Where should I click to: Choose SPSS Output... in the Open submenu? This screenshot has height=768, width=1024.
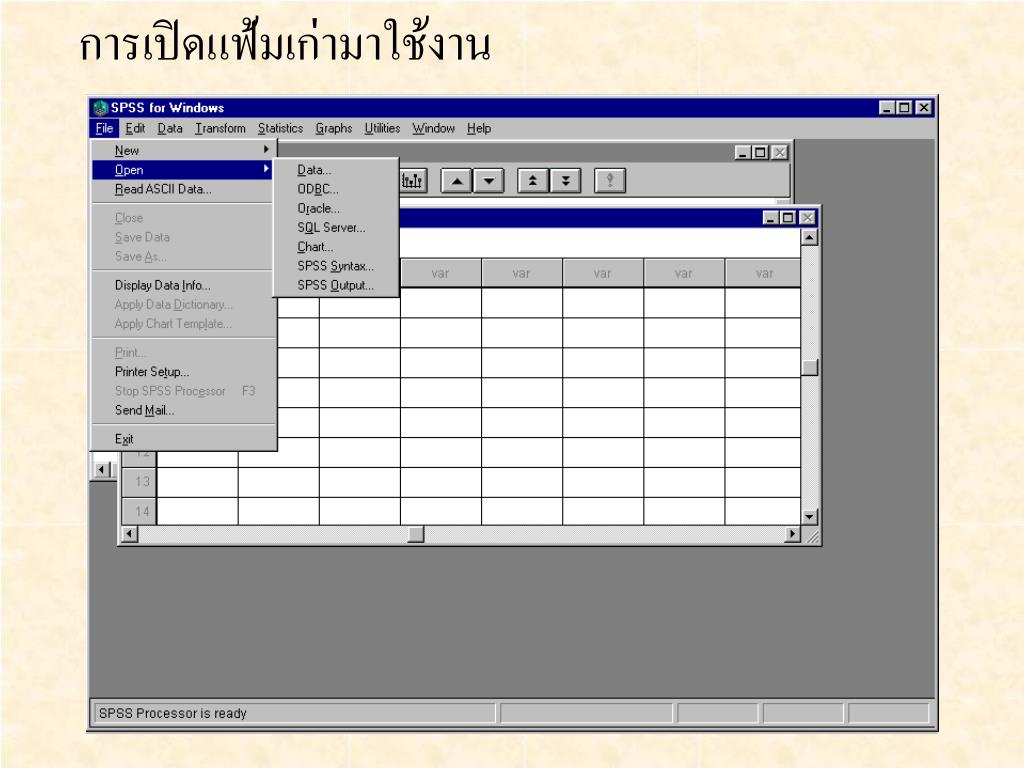tap(336, 285)
